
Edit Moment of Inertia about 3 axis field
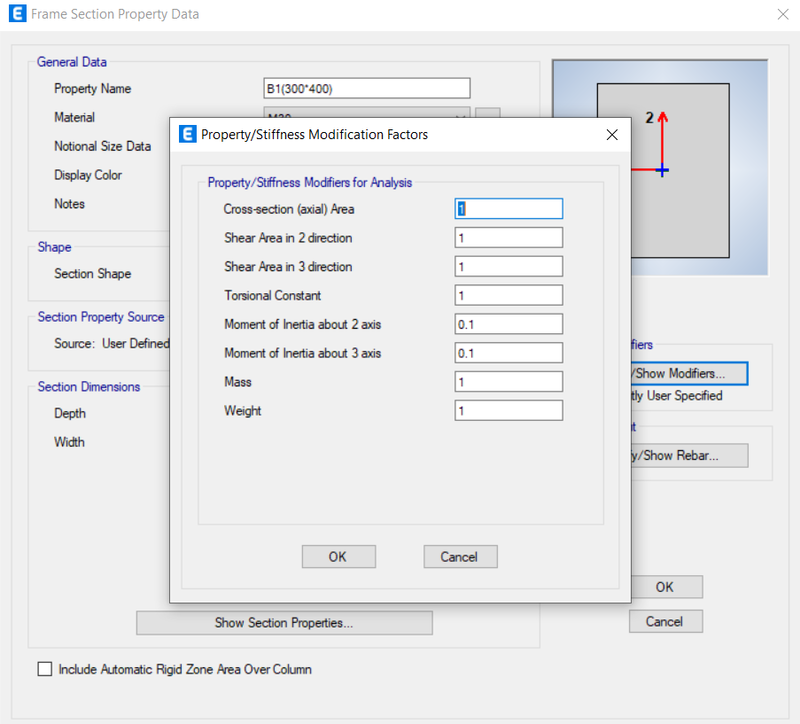pyautogui.click(x=509, y=353)
